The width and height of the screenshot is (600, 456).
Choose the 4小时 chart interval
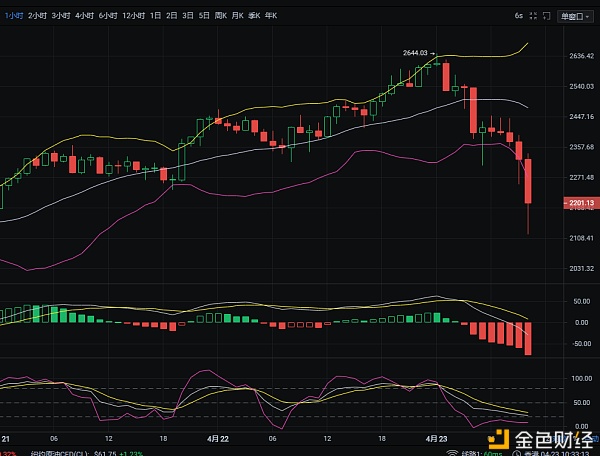(84, 16)
